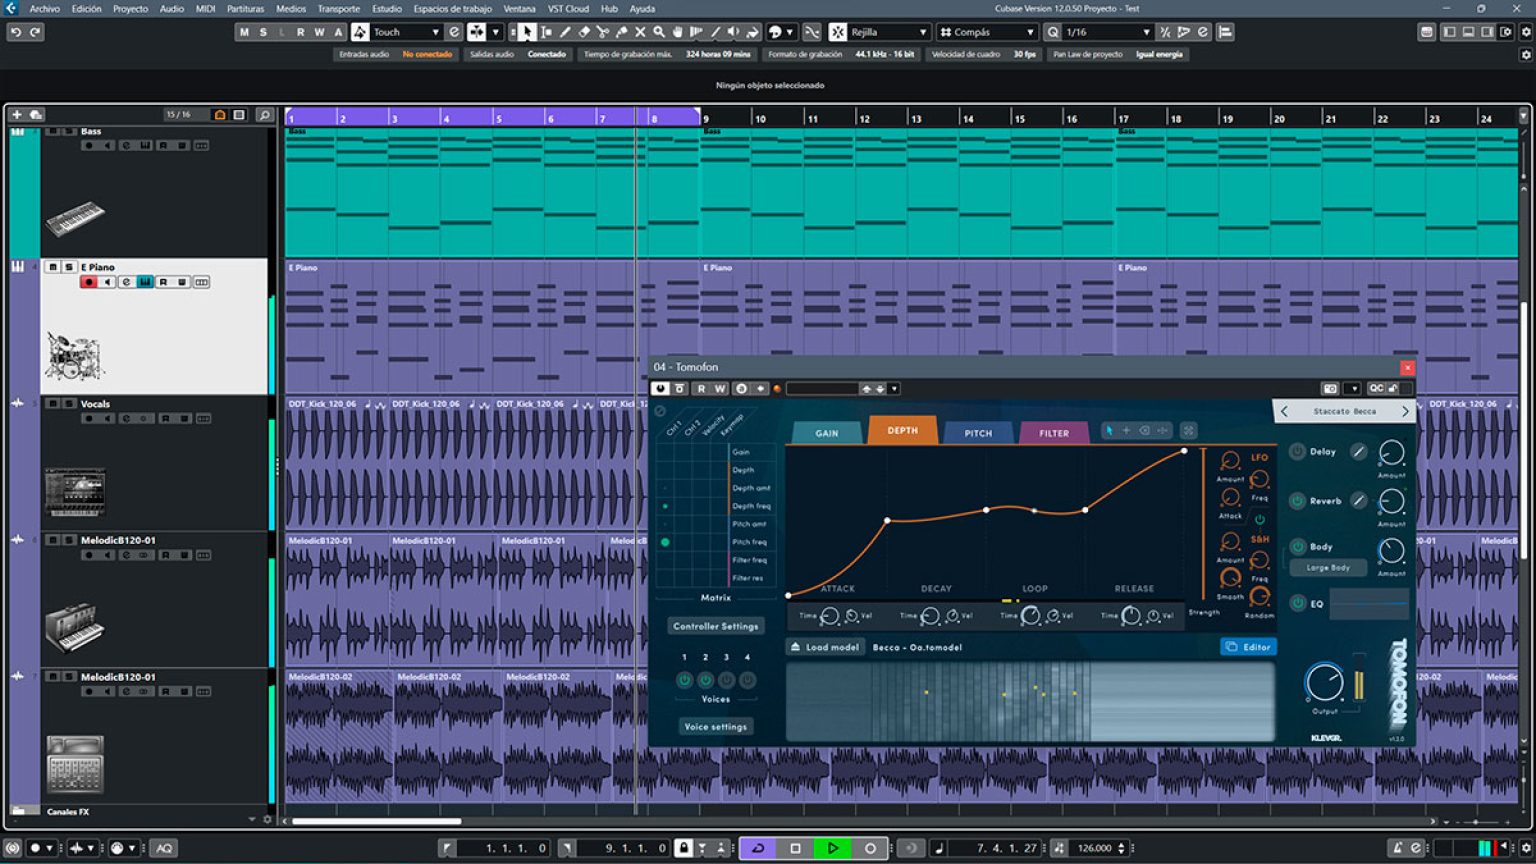Viewport: 1536px width, 864px height.
Task: Switch to the PITCH tab in Tomofon
Action: [978, 433]
